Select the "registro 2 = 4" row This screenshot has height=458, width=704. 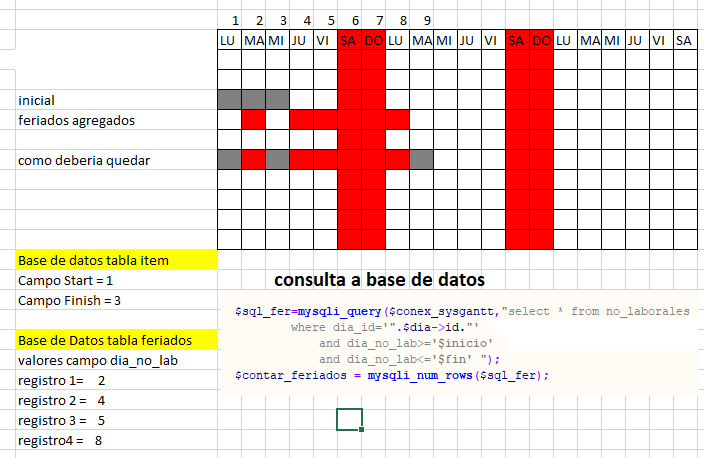pyautogui.click(x=116, y=400)
